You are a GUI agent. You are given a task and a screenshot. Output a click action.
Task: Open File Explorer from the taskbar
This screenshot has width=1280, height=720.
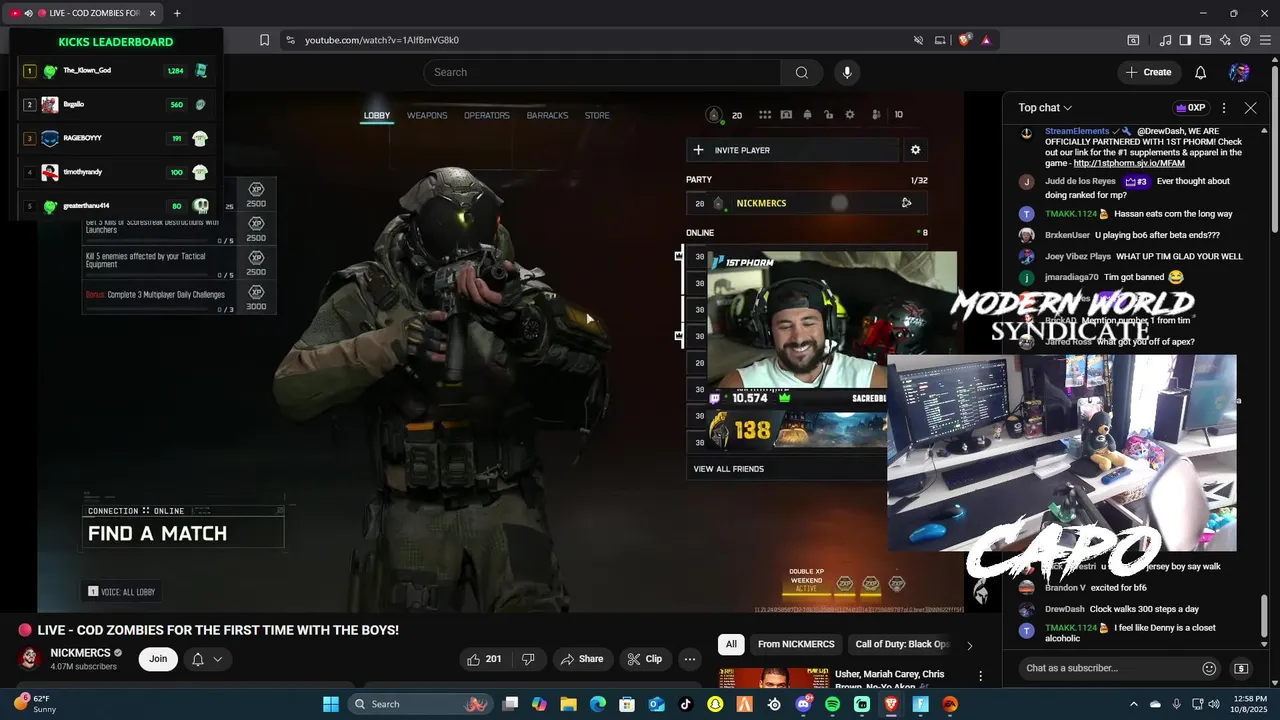(568, 704)
